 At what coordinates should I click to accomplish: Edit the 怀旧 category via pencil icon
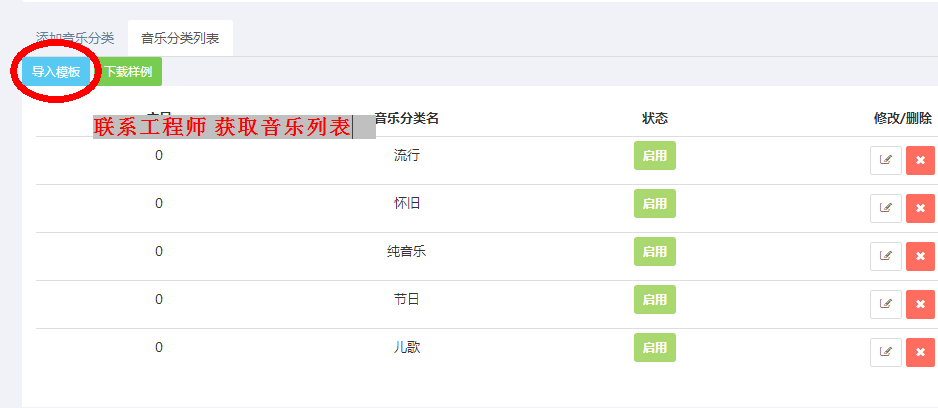click(x=885, y=208)
